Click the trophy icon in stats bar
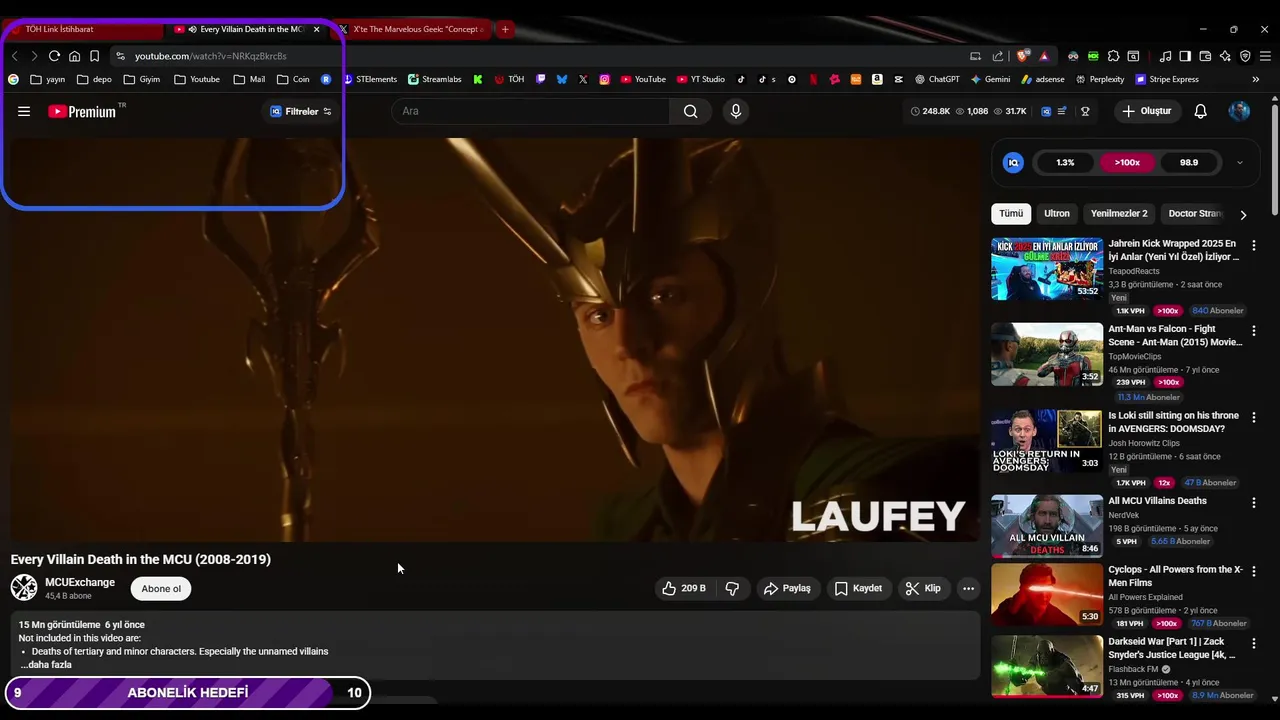1280x720 pixels. click(x=1085, y=111)
